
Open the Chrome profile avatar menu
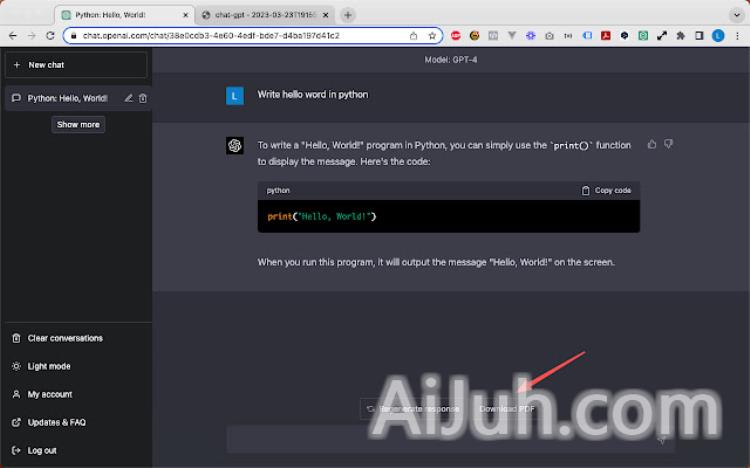point(718,35)
